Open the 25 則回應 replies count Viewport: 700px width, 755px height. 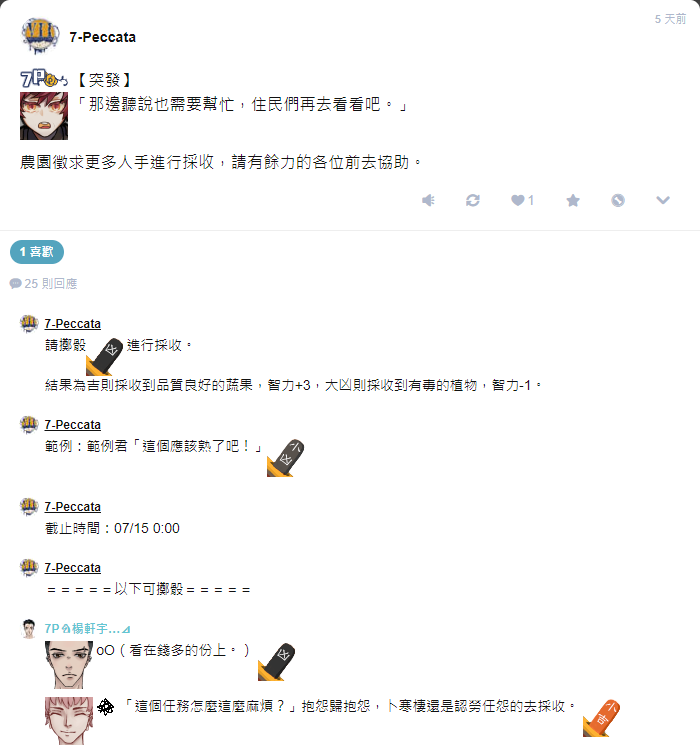tap(43, 283)
